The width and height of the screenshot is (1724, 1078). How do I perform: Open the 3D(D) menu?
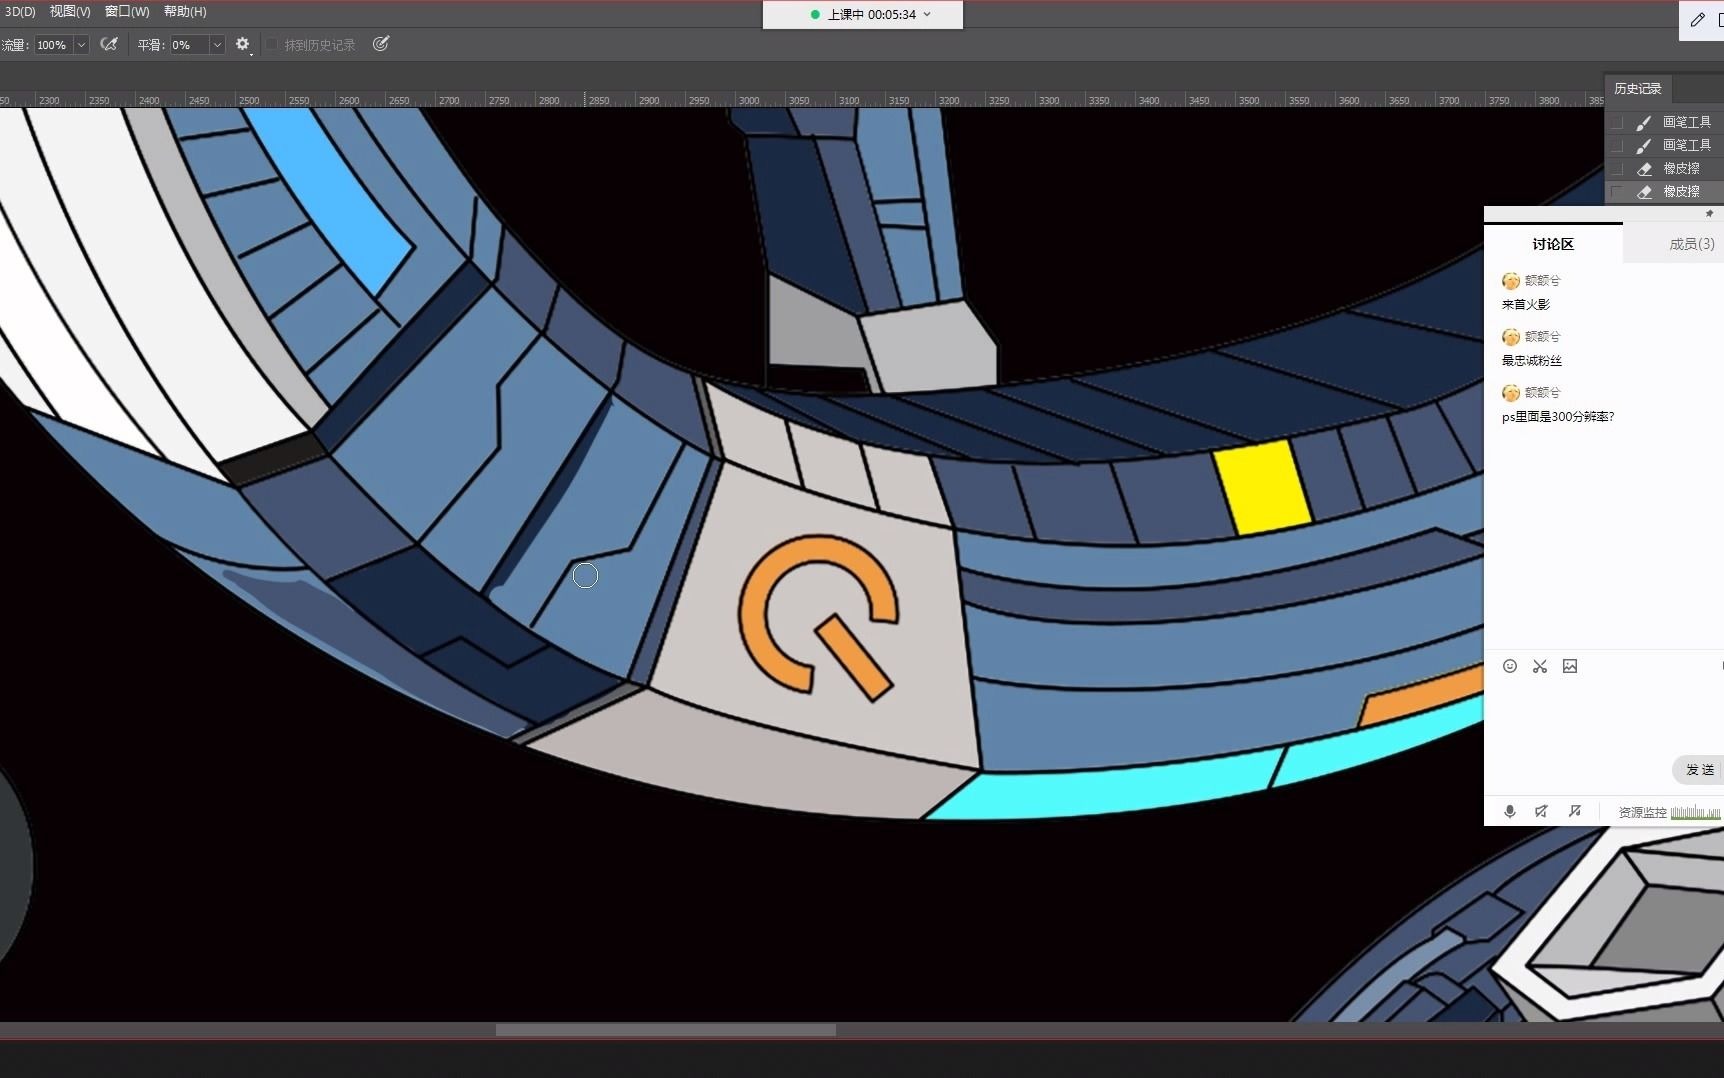tap(19, 12)
